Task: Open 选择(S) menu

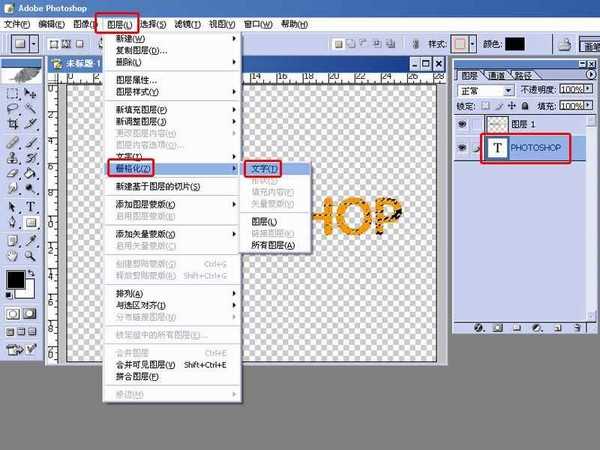Action: [x=153, y=24]
